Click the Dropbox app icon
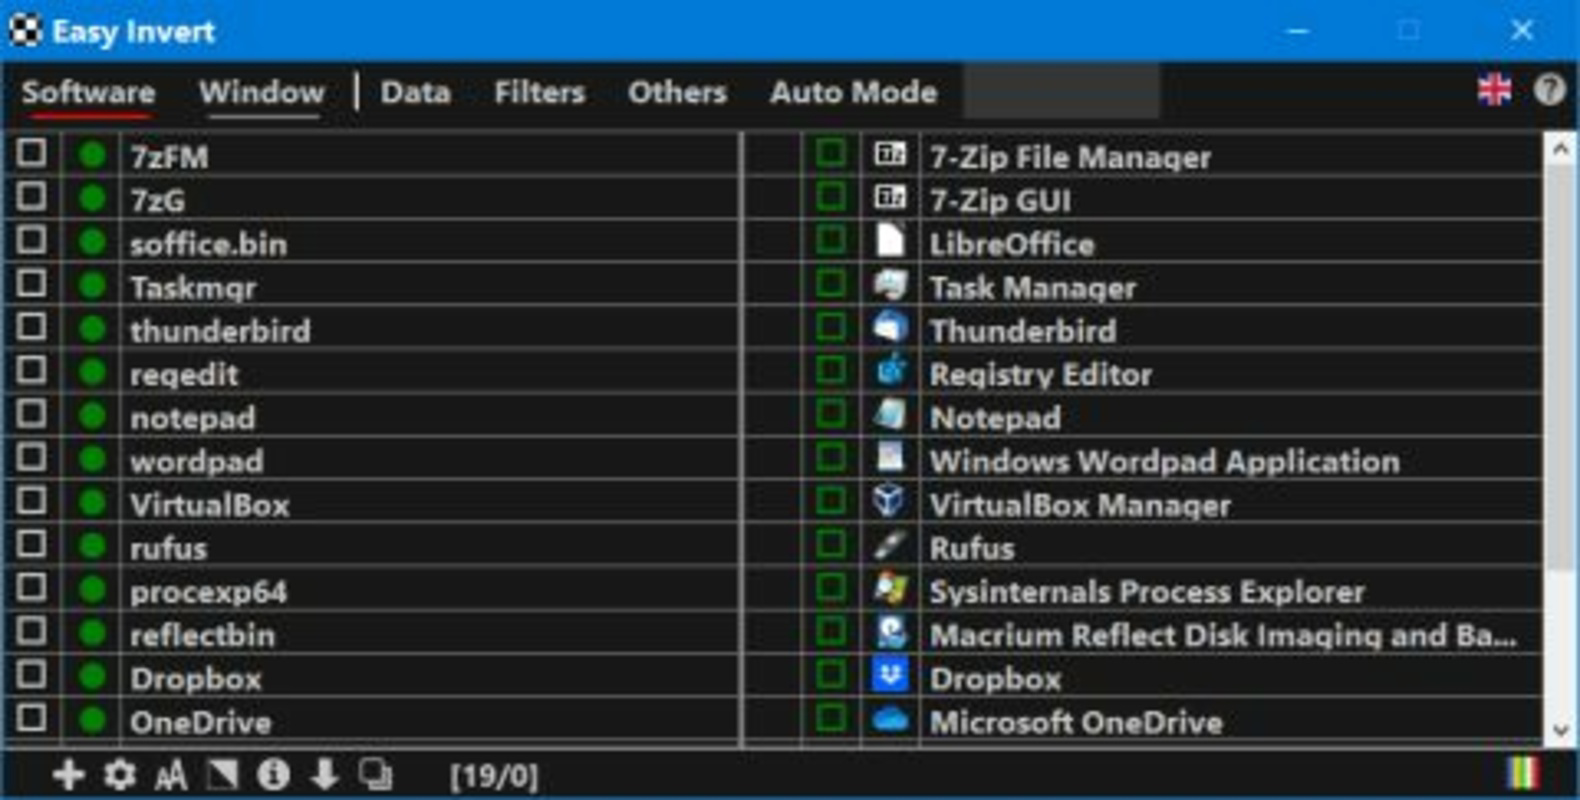The image size is (1580, 800). (890, 675)
